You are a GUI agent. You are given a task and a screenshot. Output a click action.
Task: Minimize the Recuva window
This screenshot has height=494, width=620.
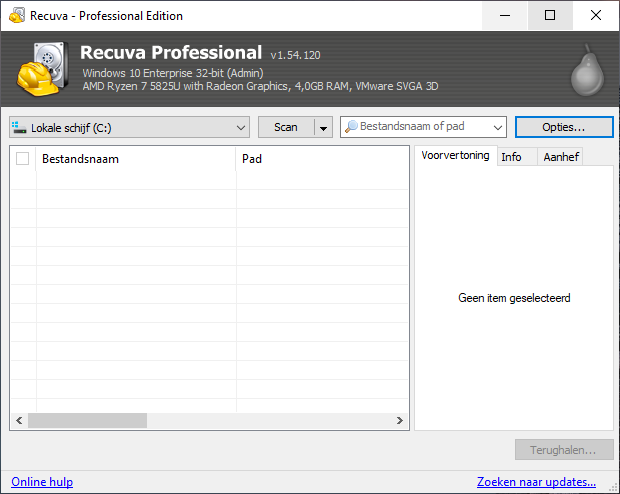tap(505, 15)
